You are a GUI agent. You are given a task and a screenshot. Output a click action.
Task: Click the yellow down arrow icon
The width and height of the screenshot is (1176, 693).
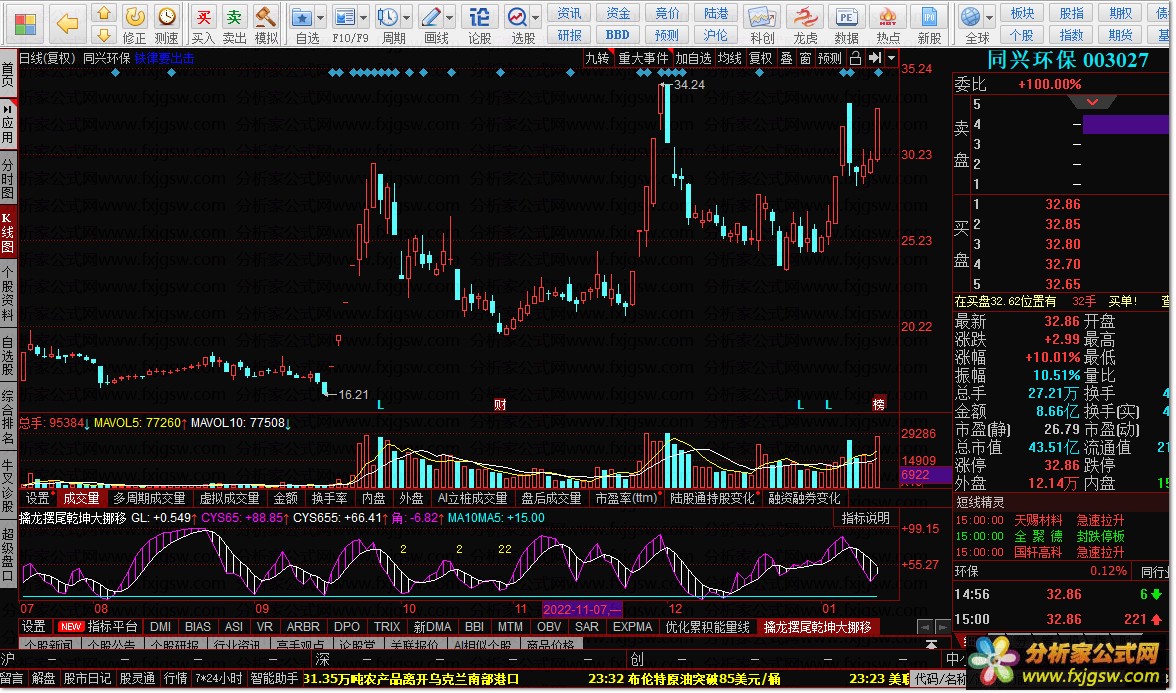pyautogui.click(x=104, y=34)
